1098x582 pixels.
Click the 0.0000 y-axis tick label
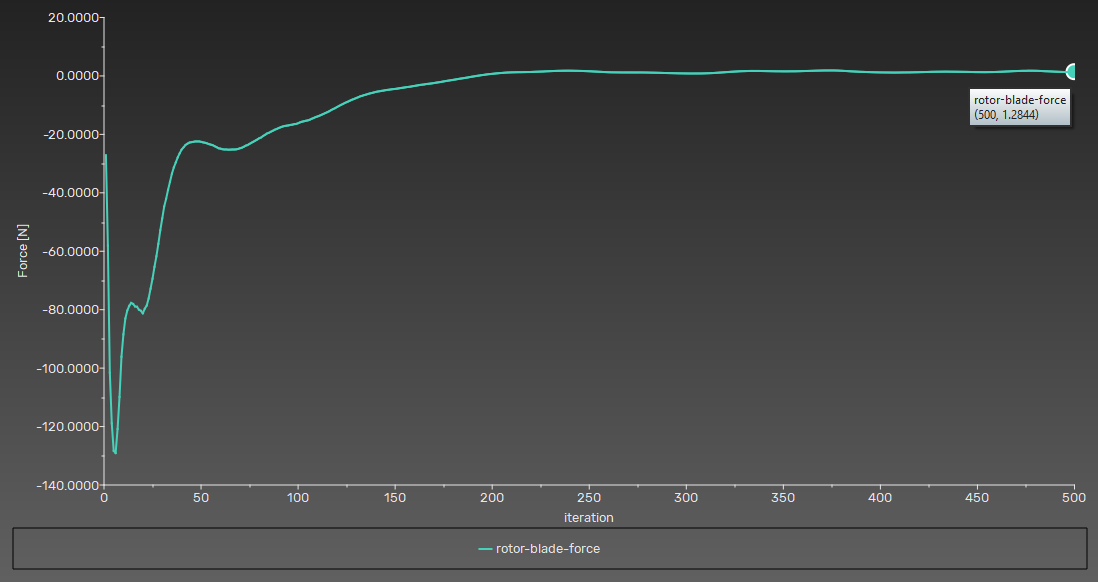(68, 76)
